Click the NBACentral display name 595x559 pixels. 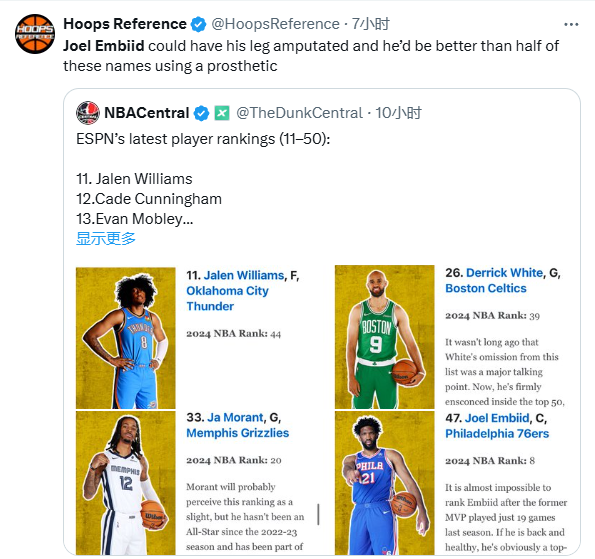[146, 113]
